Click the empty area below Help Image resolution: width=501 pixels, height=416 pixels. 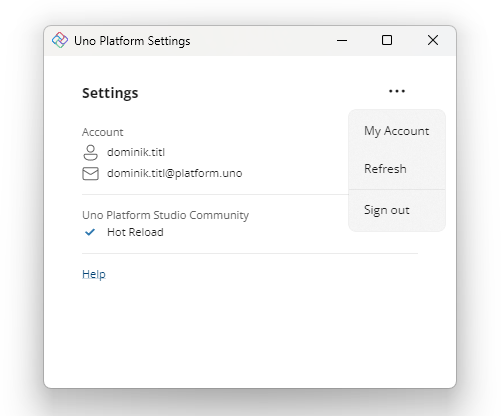point(250,333)
